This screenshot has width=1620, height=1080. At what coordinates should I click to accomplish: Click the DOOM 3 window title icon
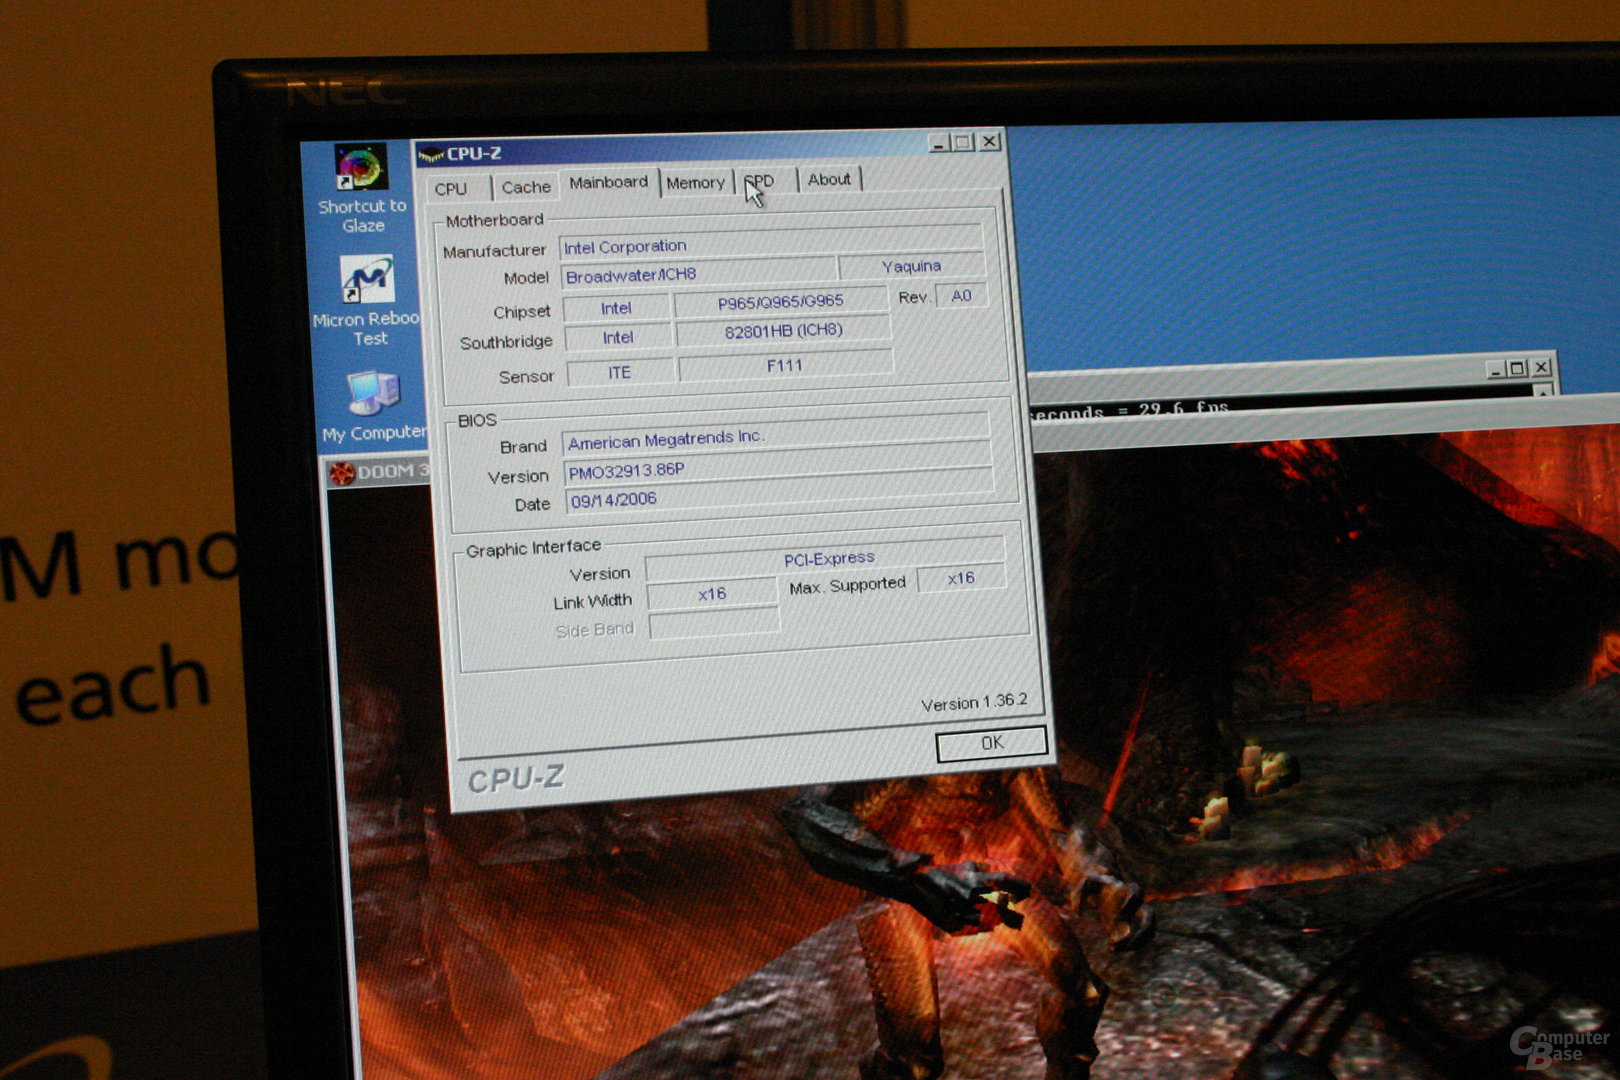342,472
